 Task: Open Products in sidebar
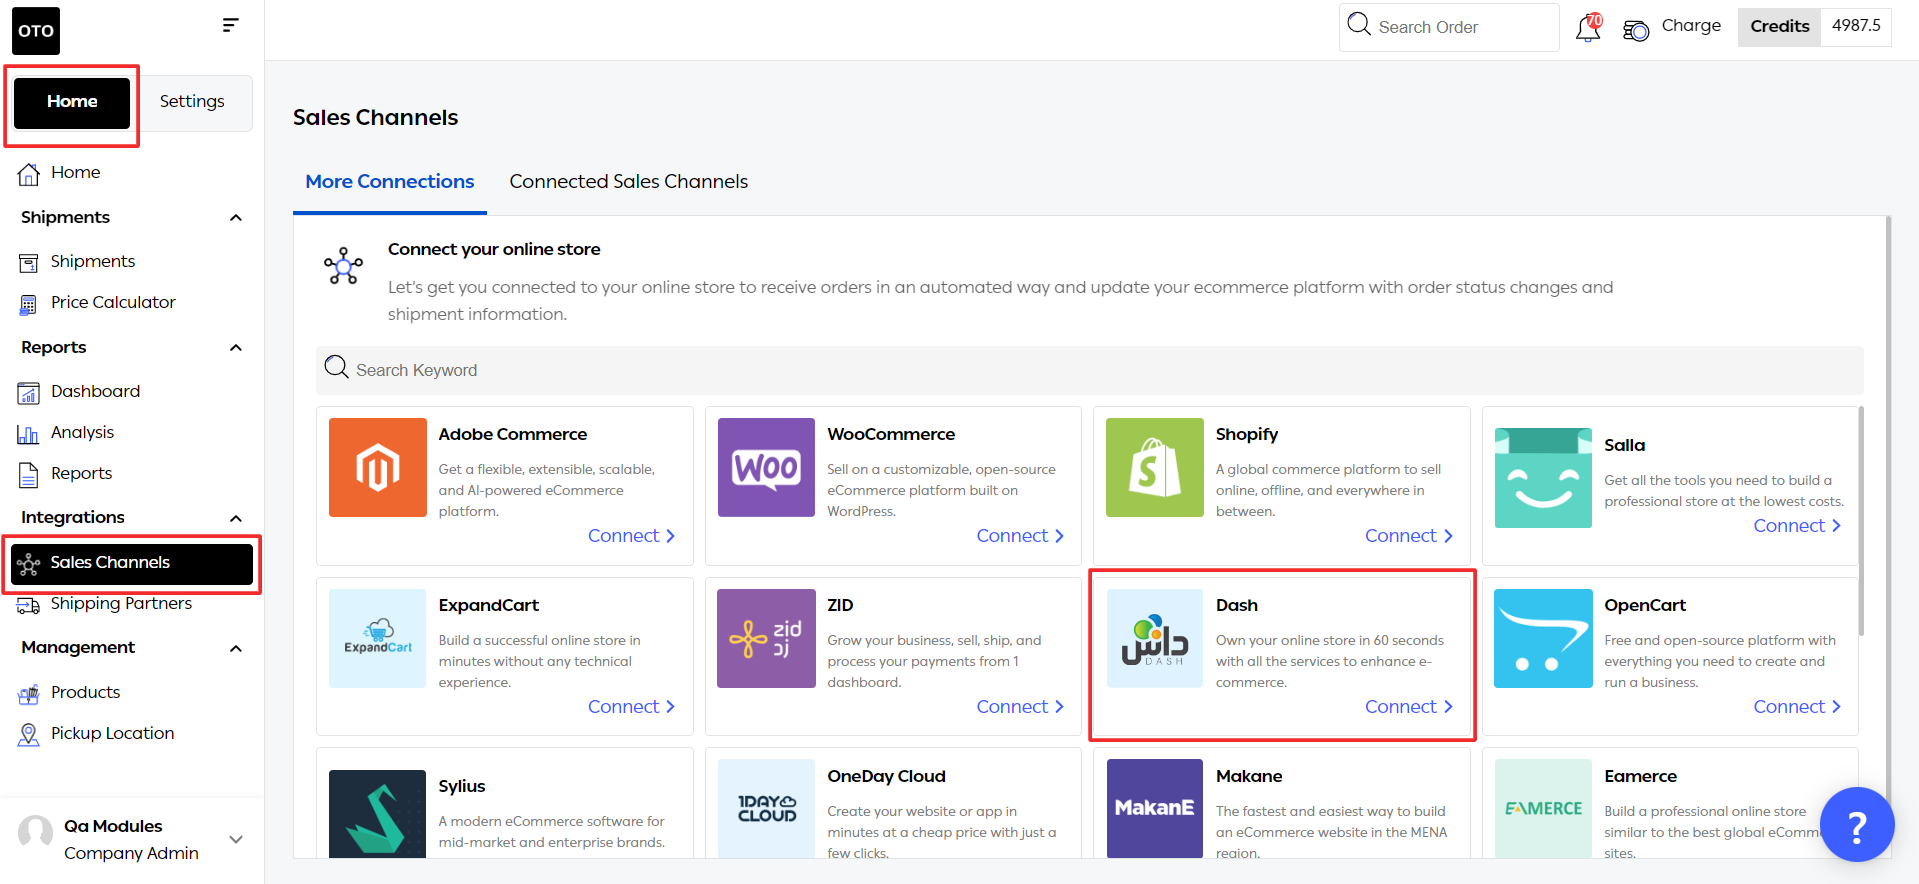[x=85, y=693]
